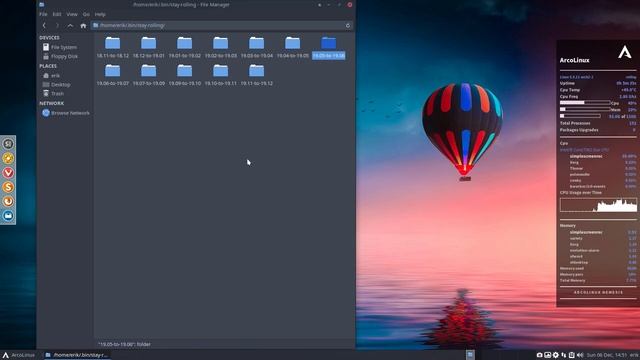Open the 19.11-to-19.12 folder
The height and width of the screenshot is (360, 640).
coord(256,75)
